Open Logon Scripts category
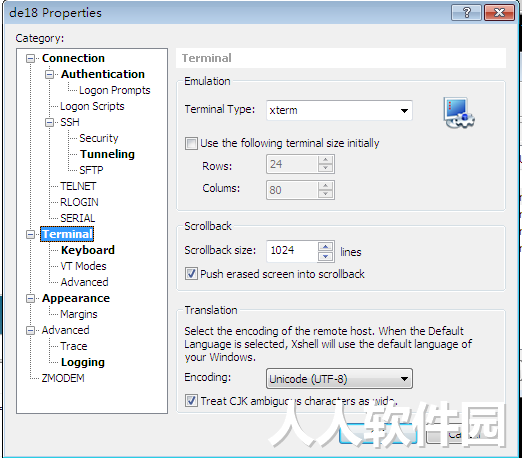The image size is (522, 458). pos(92,106)
